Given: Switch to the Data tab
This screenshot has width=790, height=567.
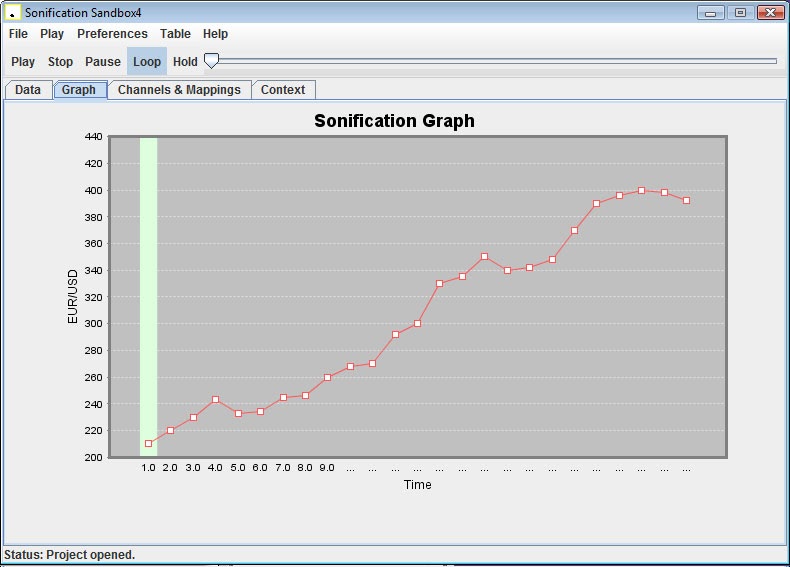Looking at the screenshot, I should (28, 90).
